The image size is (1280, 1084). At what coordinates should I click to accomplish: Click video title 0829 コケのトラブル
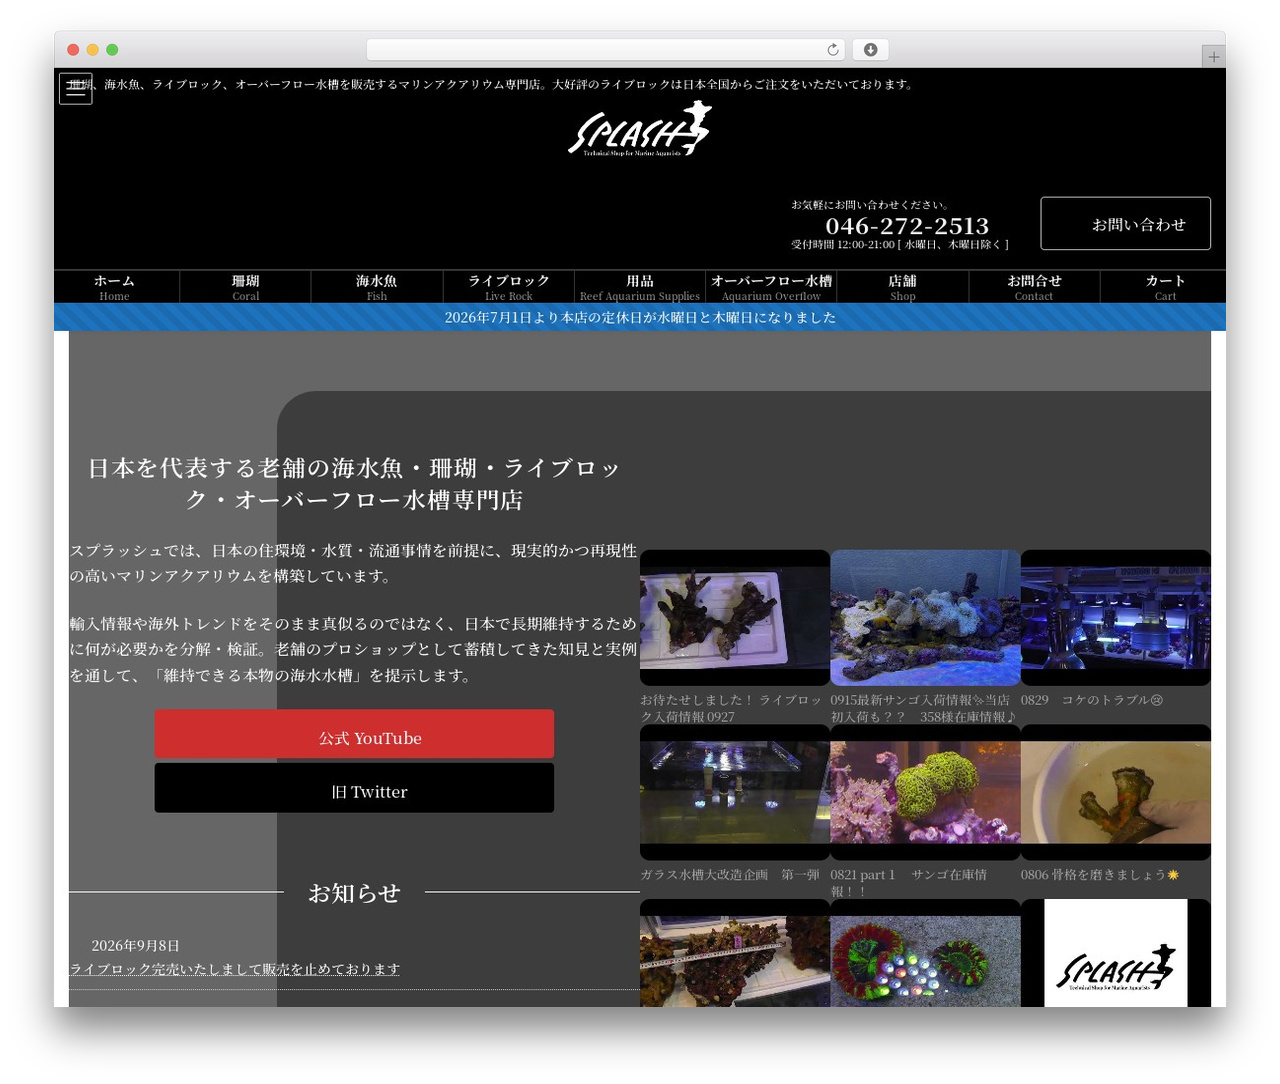pyautogui.click(x=1092, y=700)
